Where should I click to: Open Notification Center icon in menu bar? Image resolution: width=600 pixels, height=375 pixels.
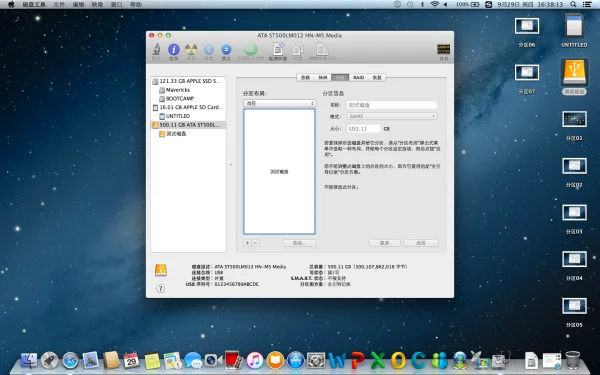click(587, 5)
